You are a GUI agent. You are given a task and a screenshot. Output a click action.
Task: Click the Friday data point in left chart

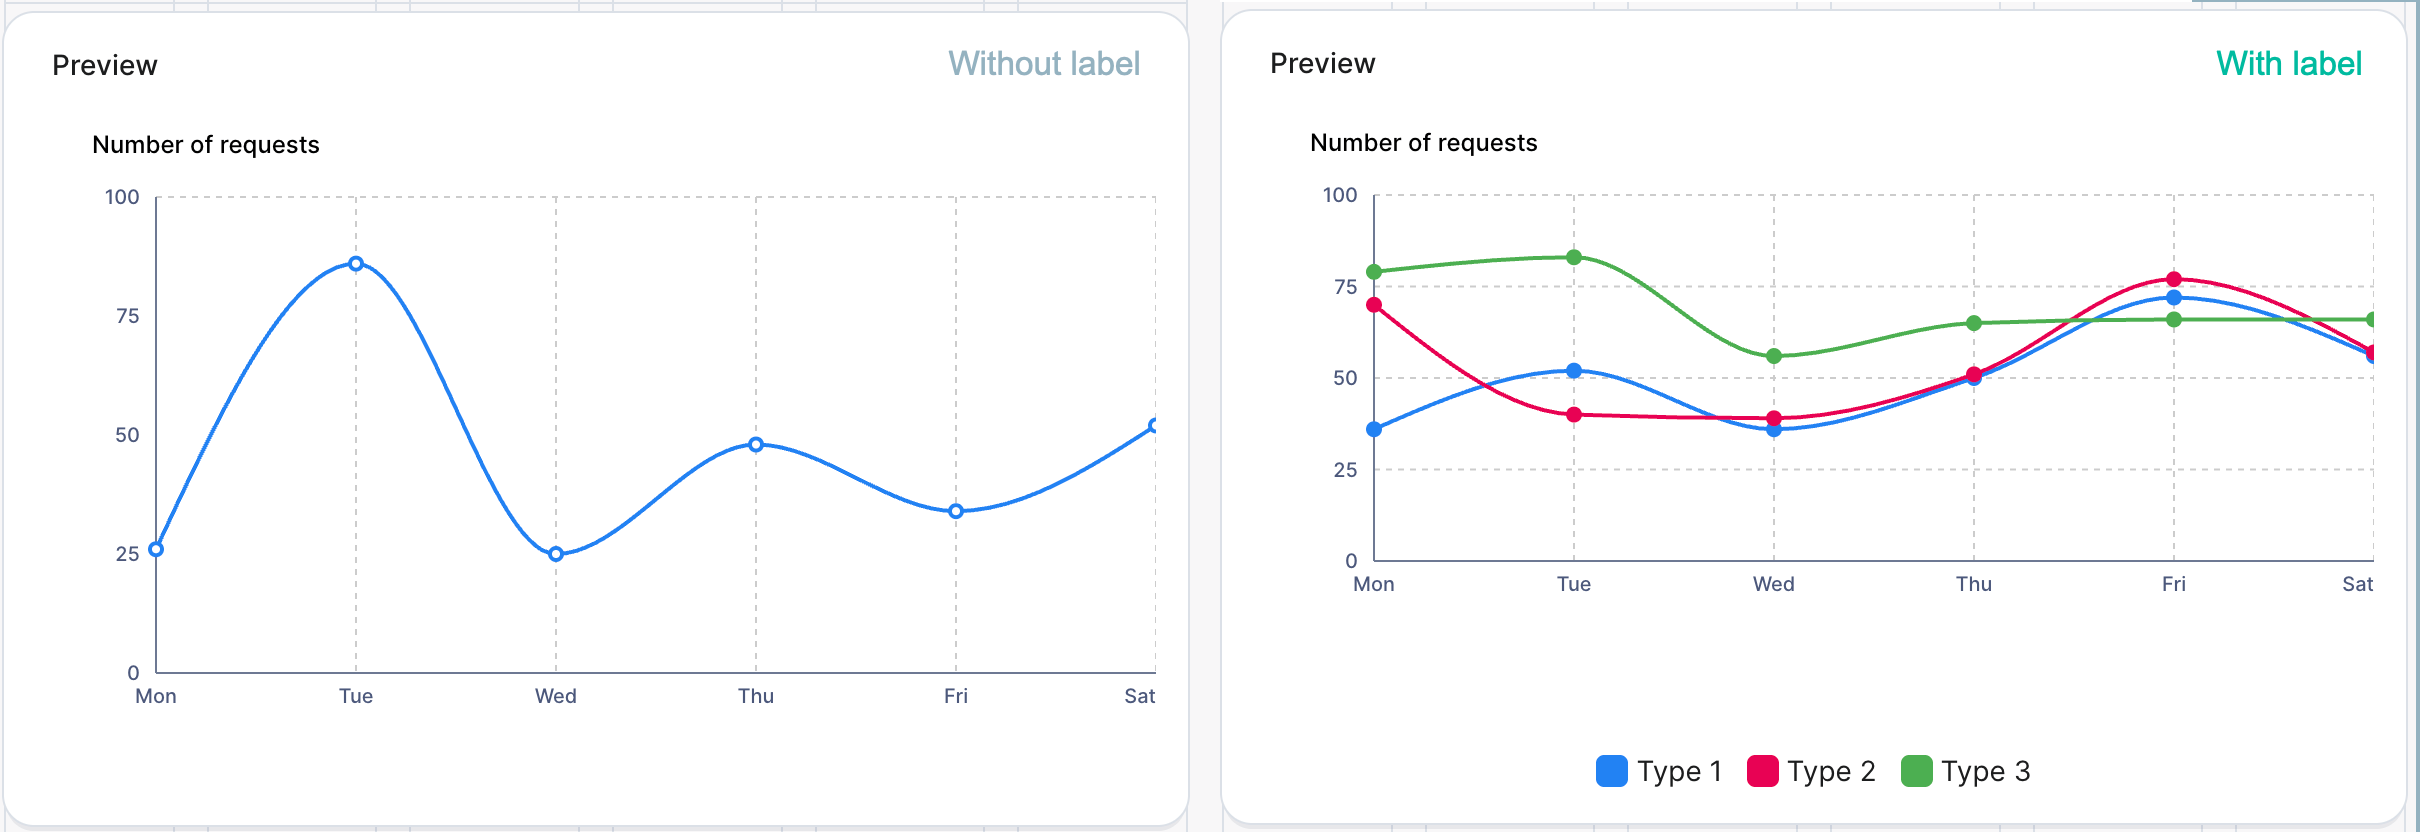coord(956,511)
